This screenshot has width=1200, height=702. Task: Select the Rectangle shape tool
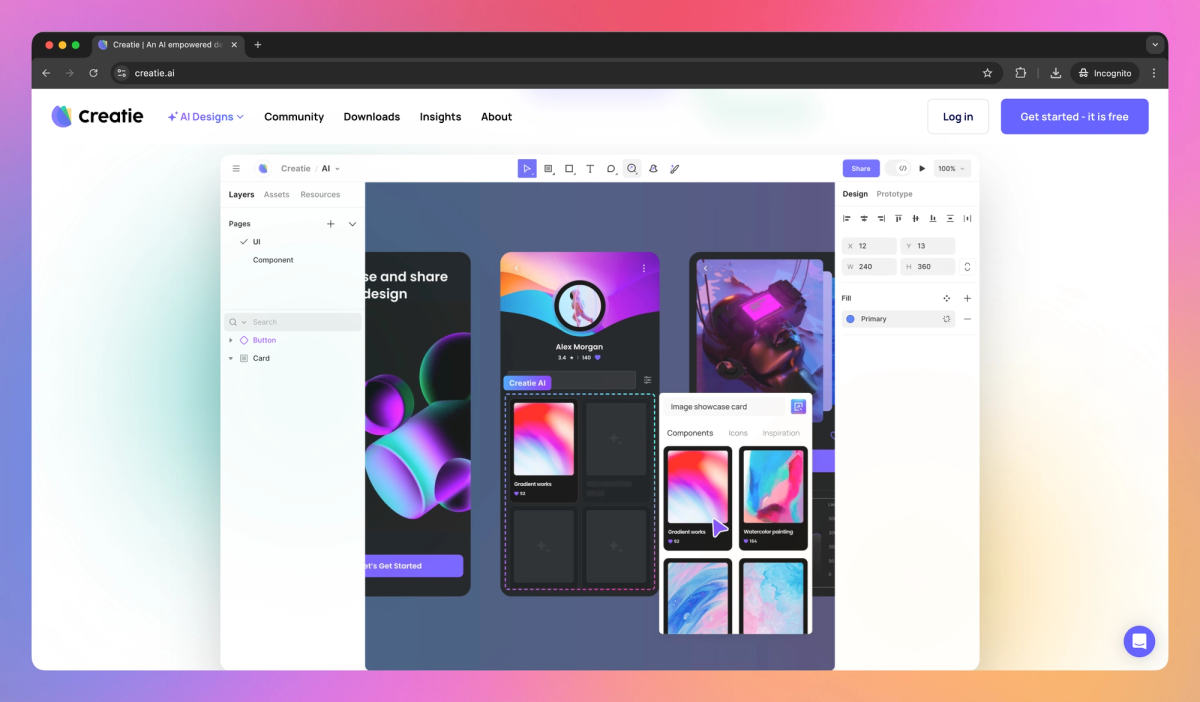coord(569,169)
